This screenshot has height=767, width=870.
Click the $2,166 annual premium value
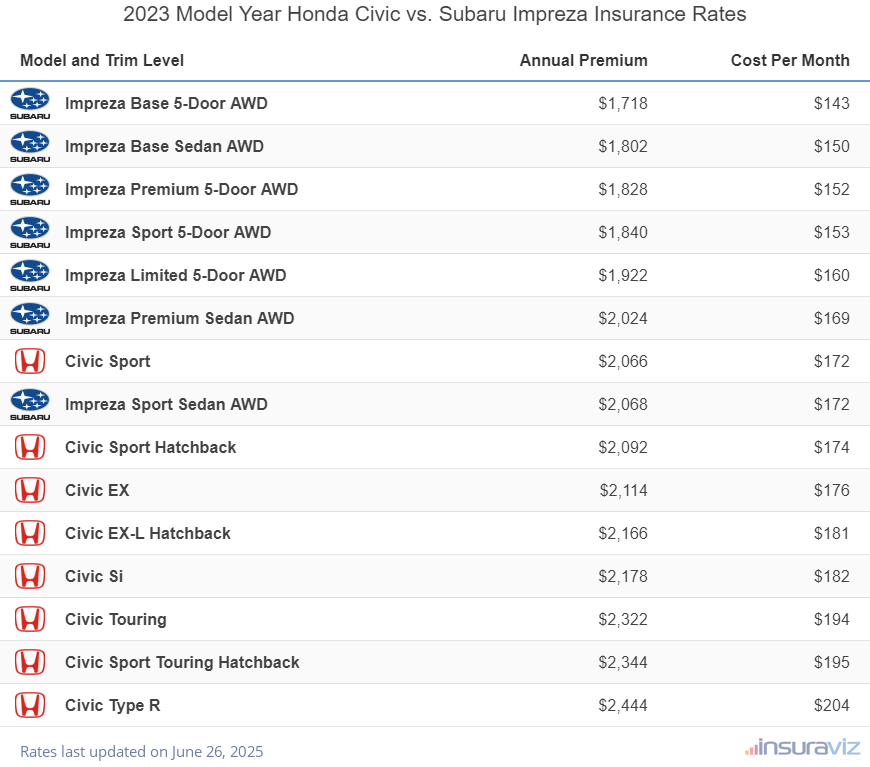tap(623, 533)
